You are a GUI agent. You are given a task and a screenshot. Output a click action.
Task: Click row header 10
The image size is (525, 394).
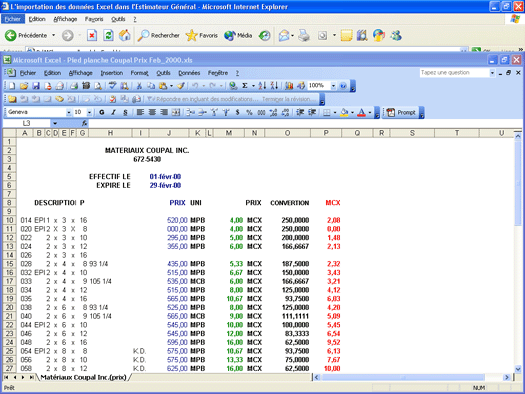pos(9,220)
